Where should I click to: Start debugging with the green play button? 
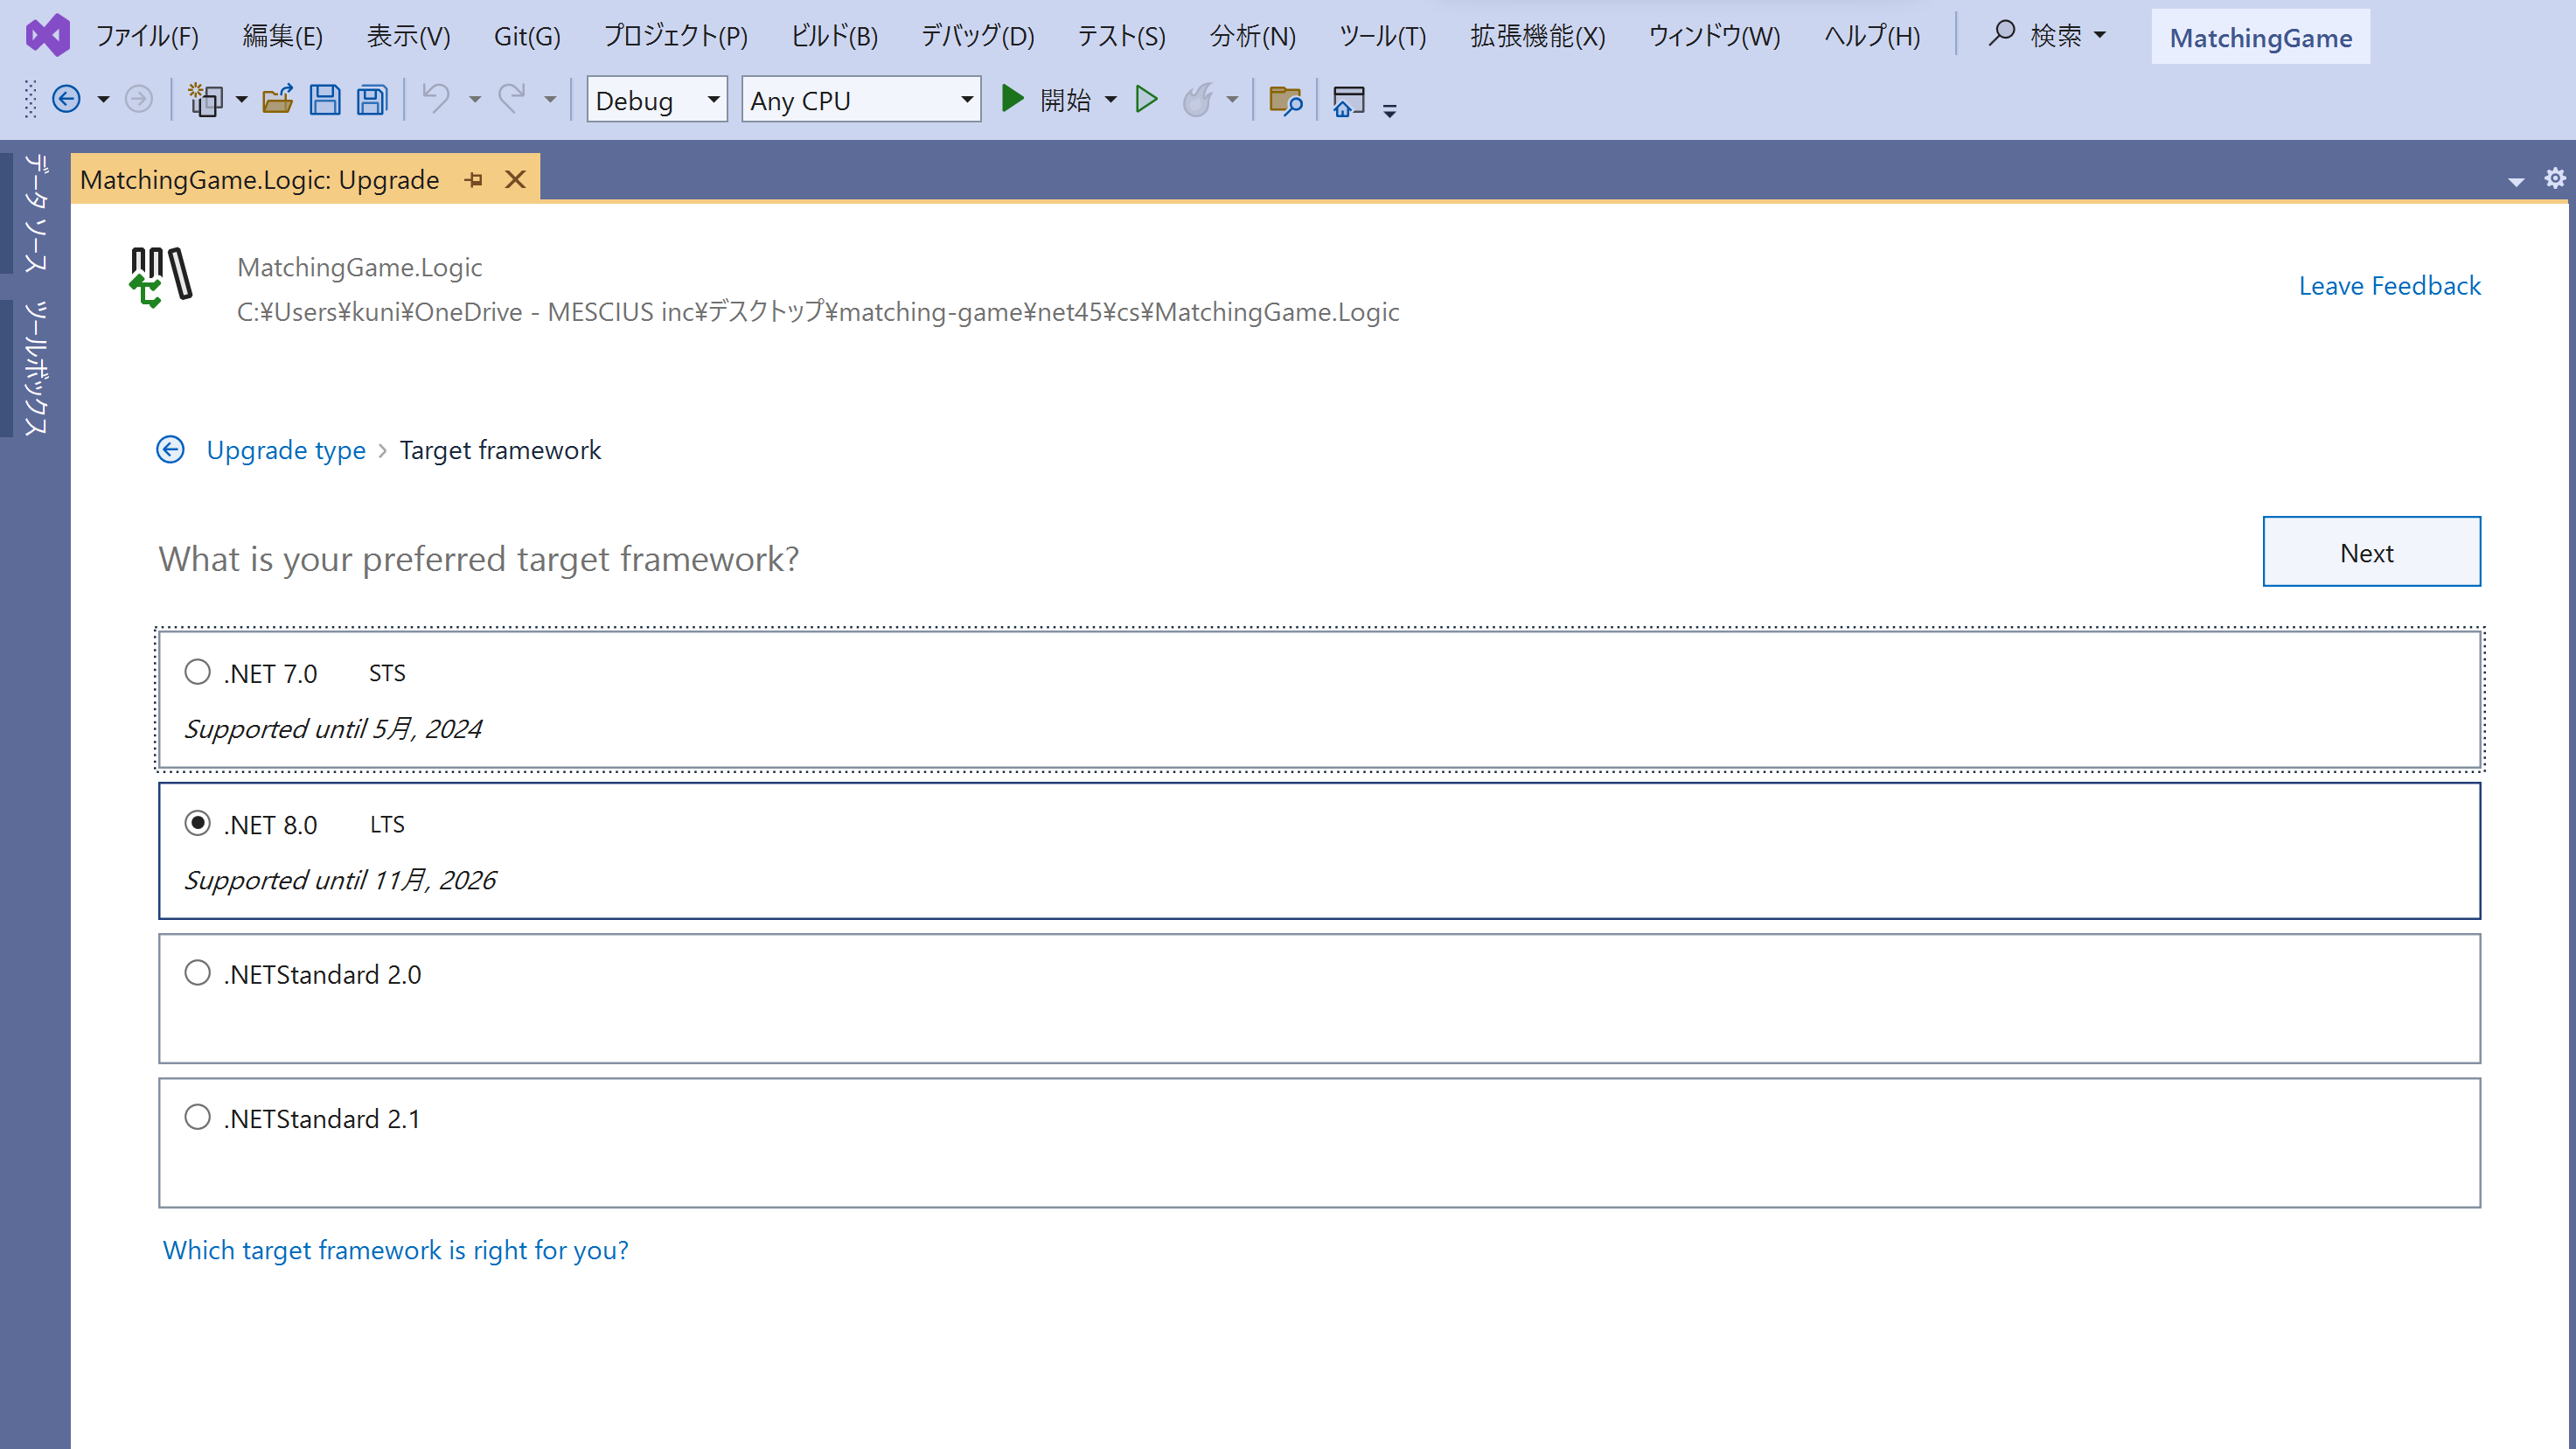point(1012,99)
